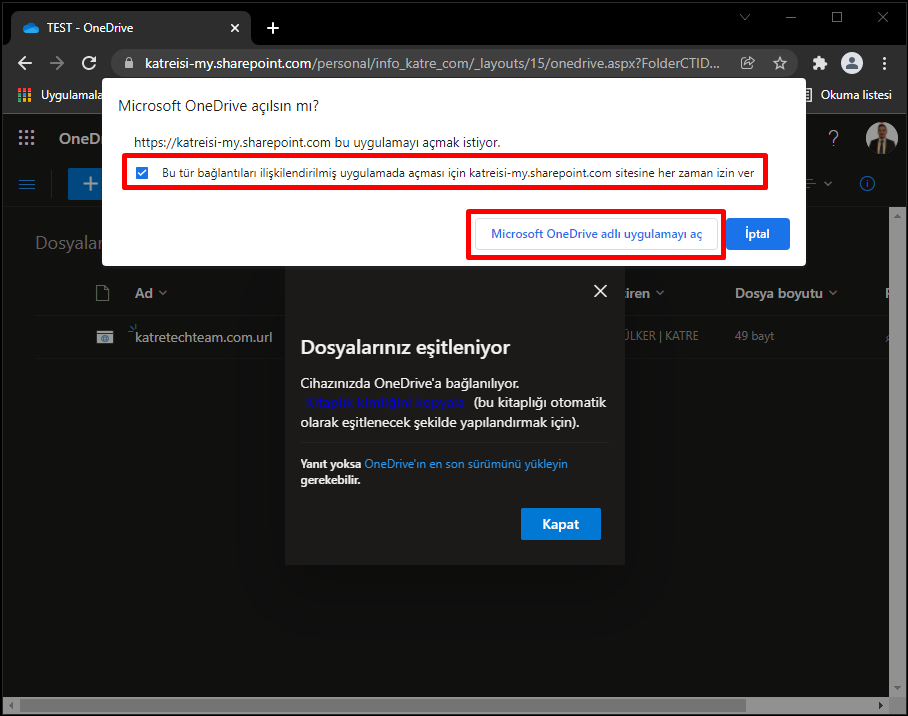This screenshot has width=908, height=716.
Task: Open the Chrome profile avatar icon
Action: click(852, 63)
